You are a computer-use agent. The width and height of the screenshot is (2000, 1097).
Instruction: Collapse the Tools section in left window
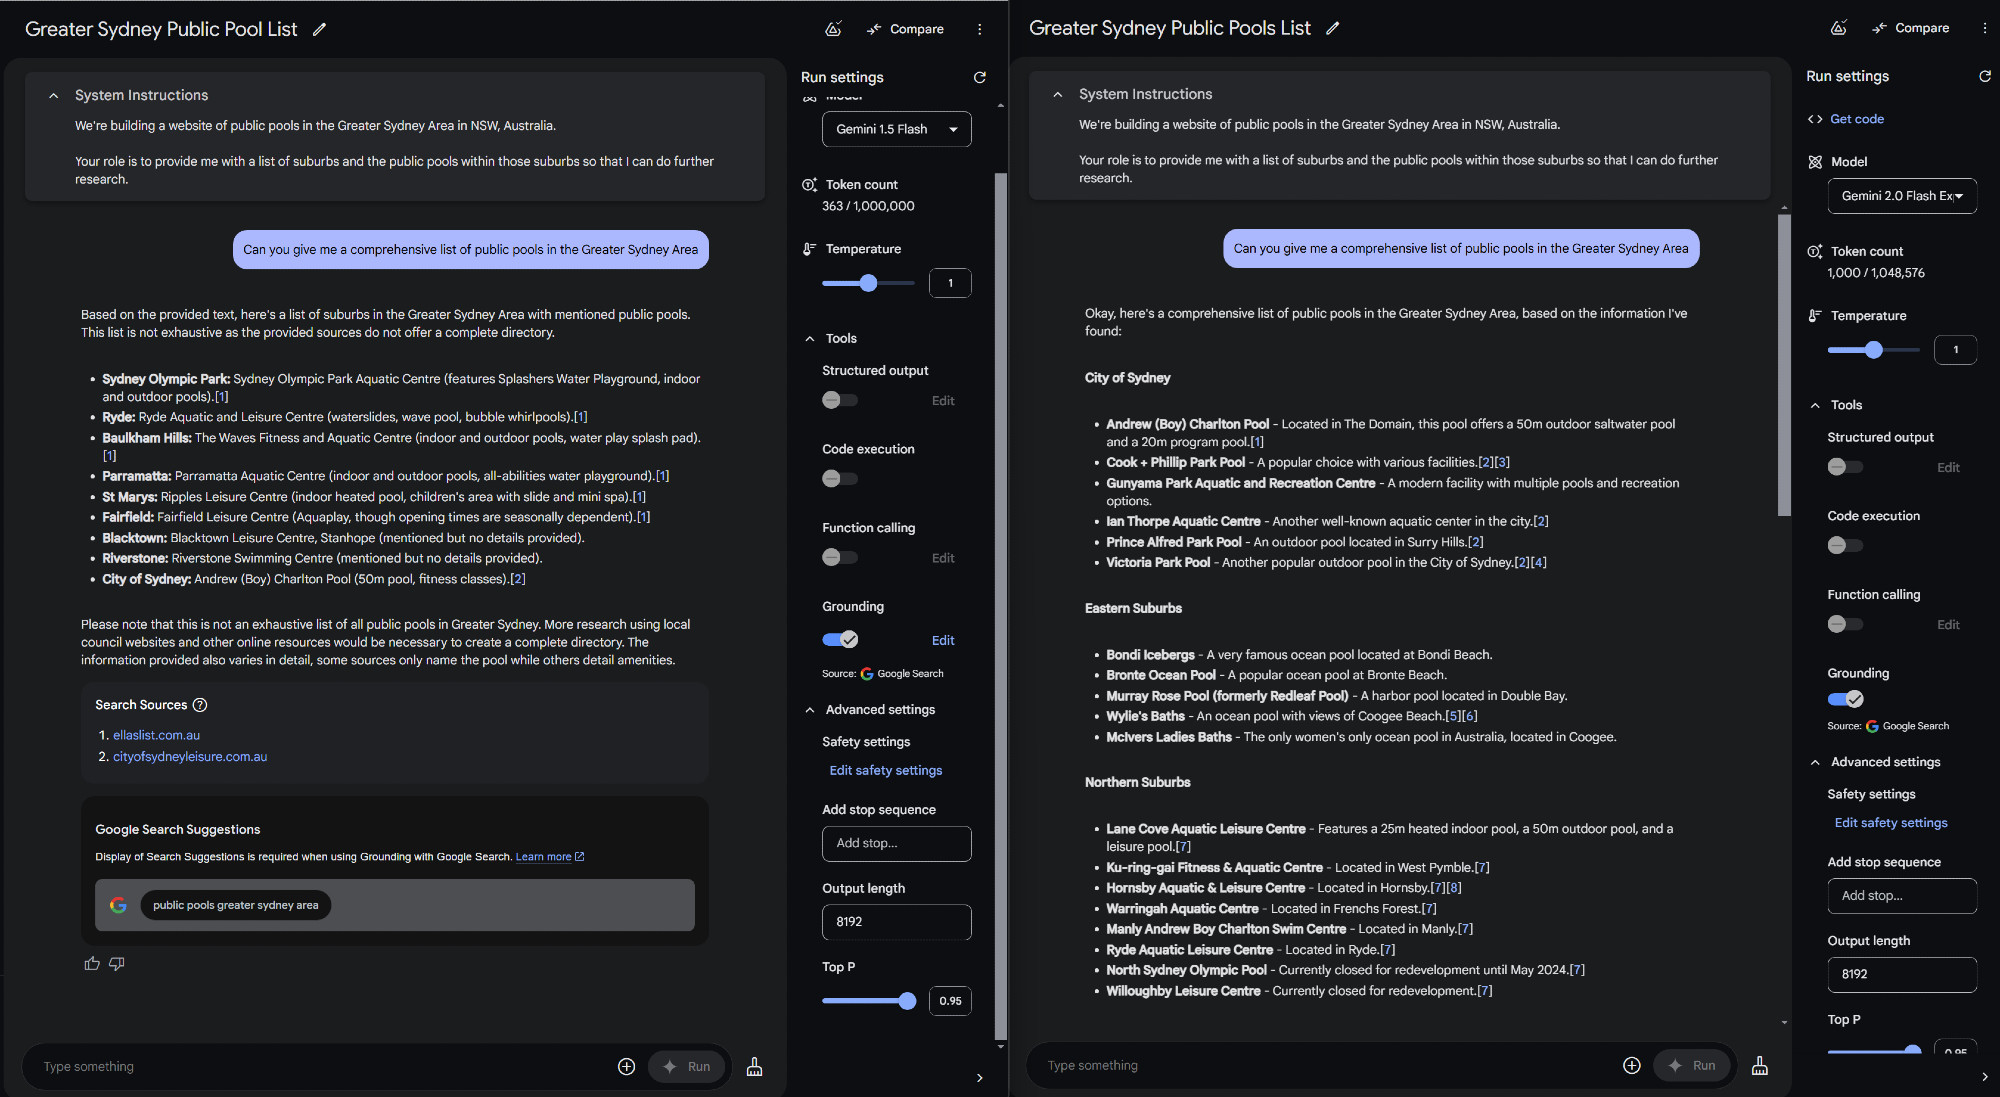(810, 339)
